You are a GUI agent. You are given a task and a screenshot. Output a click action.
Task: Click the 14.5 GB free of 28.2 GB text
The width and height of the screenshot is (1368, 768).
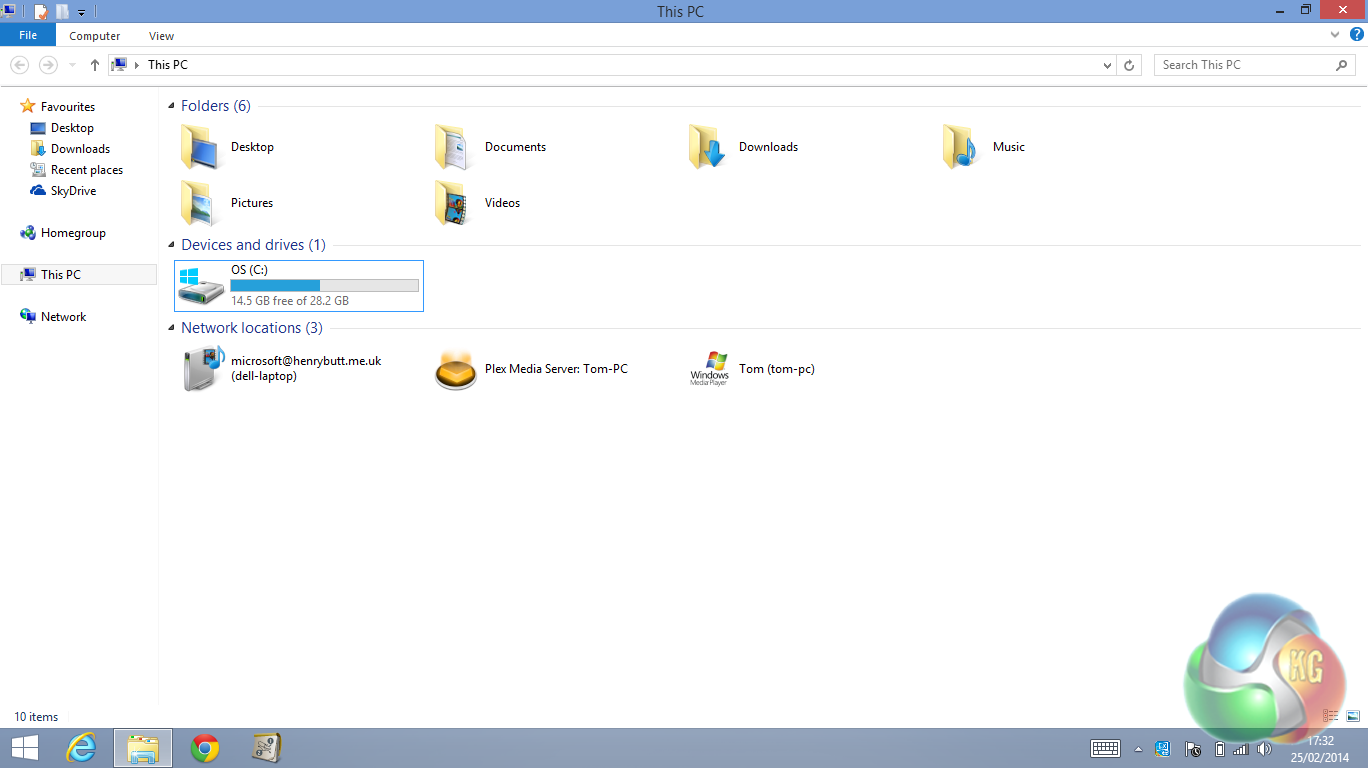(290, 301)
